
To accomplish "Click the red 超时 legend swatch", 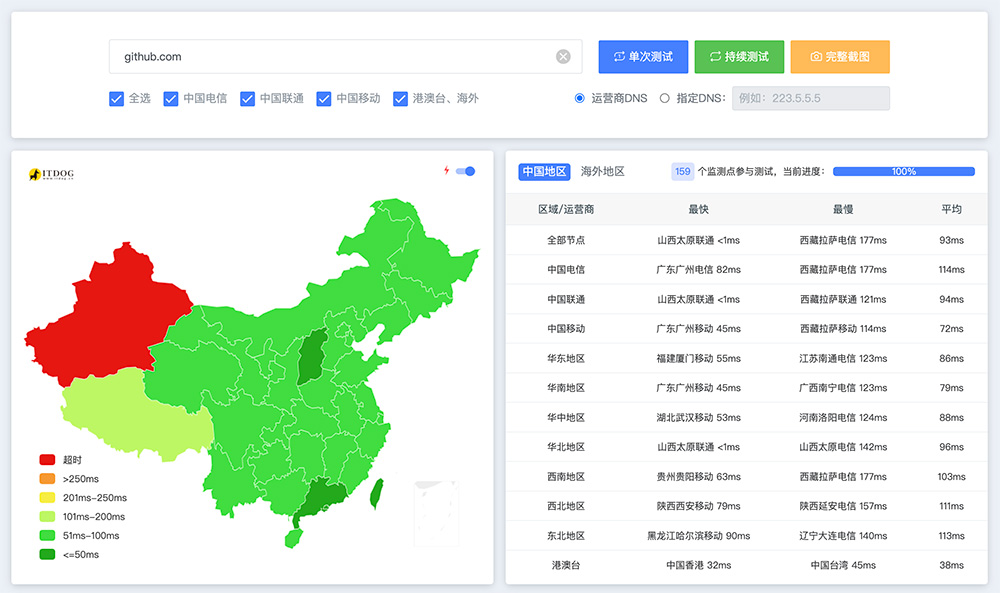I will (x=47, y=460).
